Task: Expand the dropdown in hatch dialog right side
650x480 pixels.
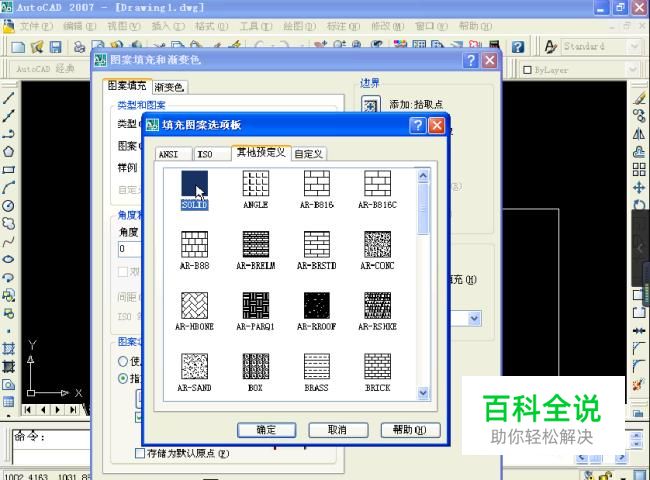Action: click(x=474, y=318)
